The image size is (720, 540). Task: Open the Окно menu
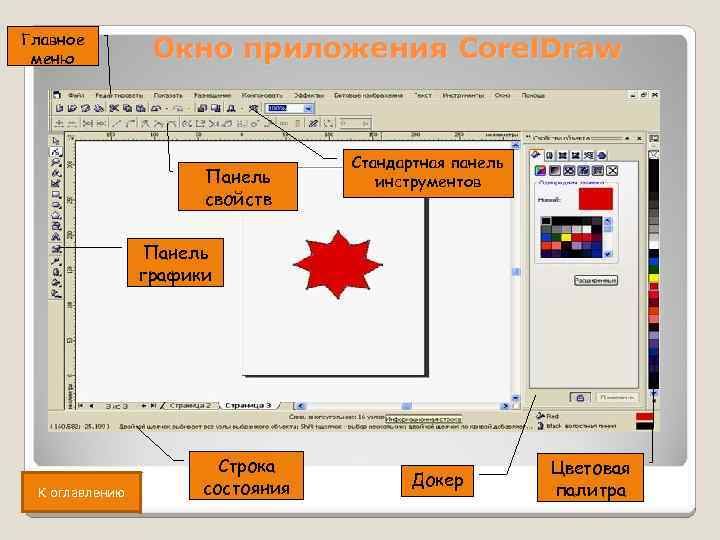point(502,96)
